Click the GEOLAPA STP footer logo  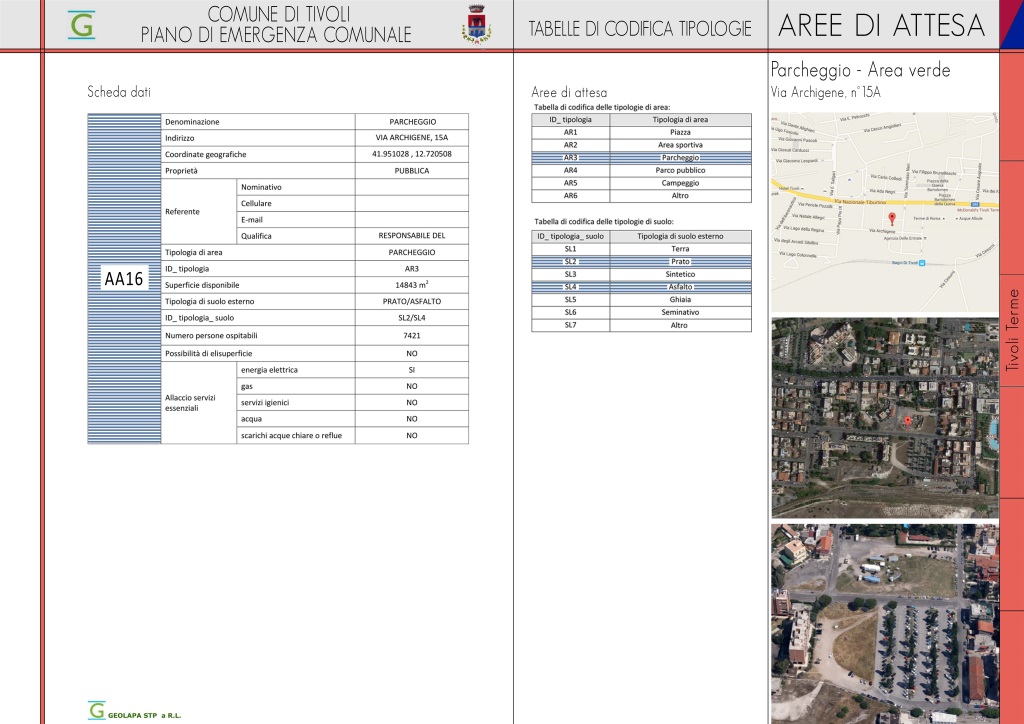click(x=135, y=711)
